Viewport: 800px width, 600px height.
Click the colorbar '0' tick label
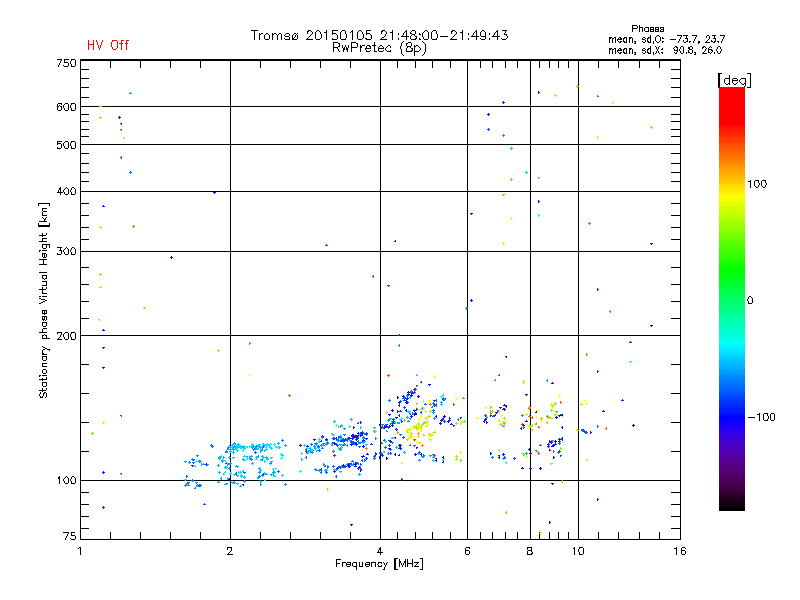click(749, 300)
